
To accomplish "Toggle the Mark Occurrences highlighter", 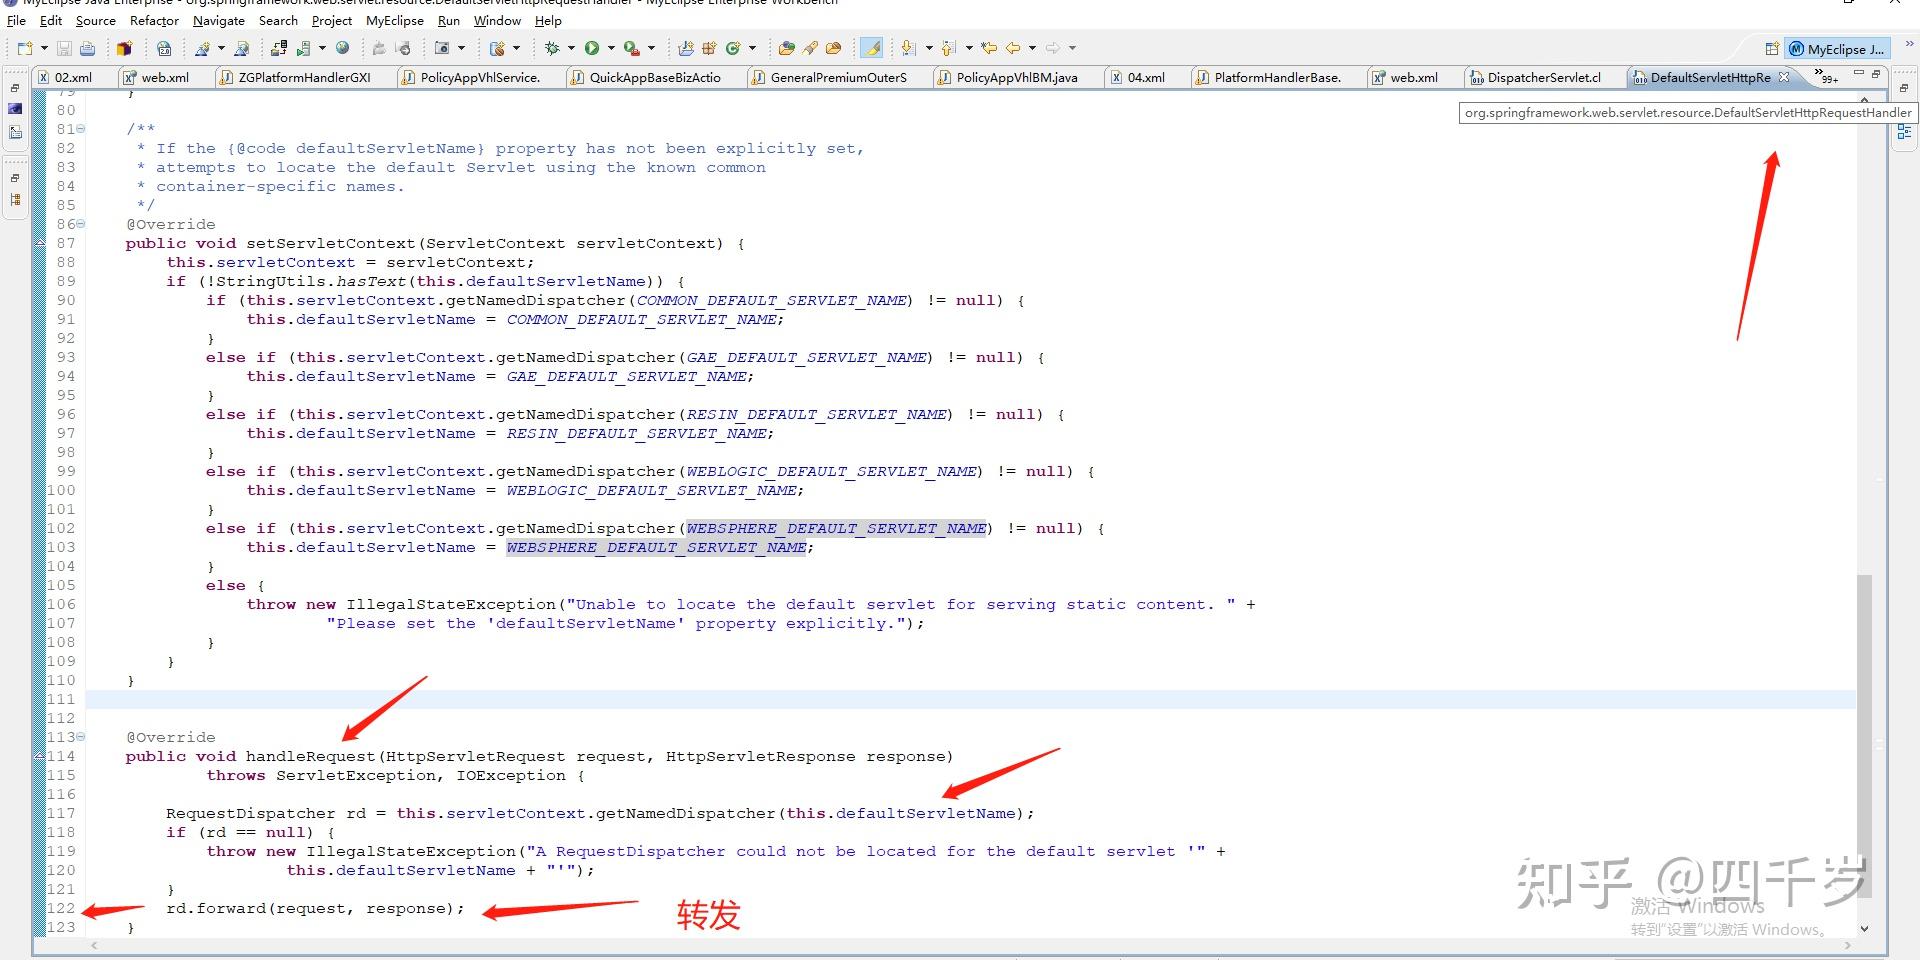I will pyautogui.click(x=872, y=48).
